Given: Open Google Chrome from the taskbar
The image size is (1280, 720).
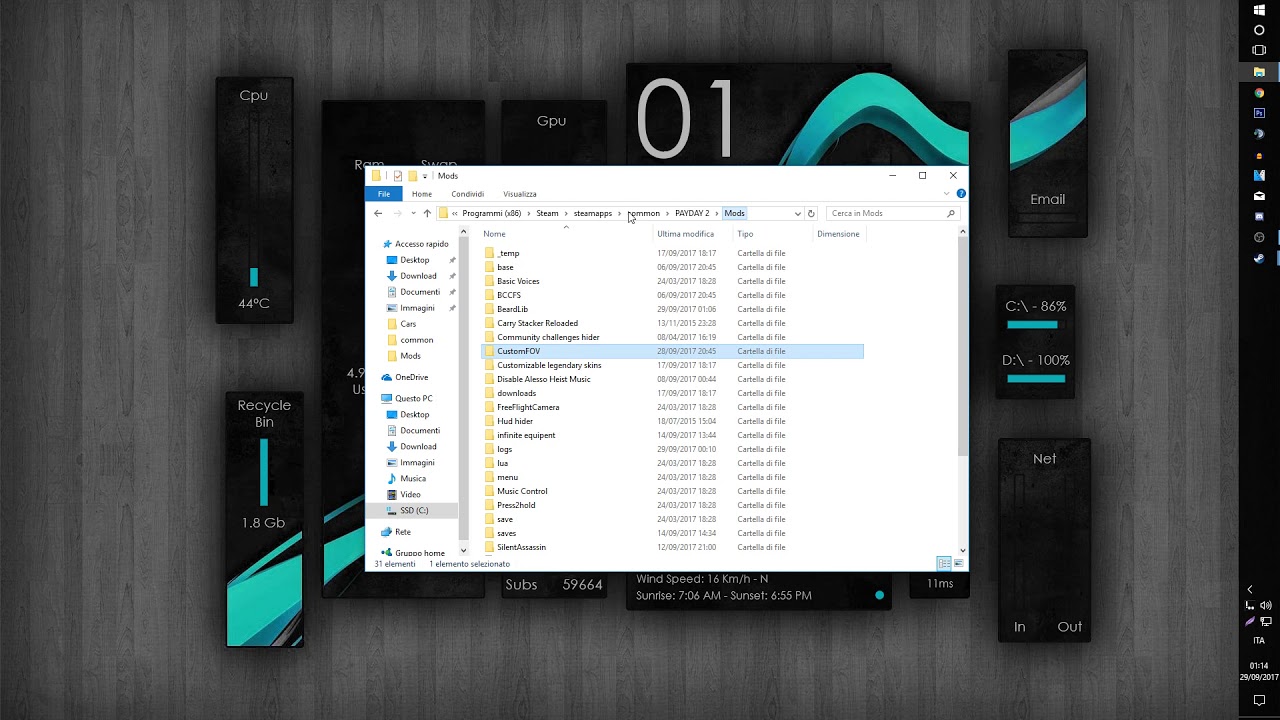Looking at the screenshot, I should 1259,93.
